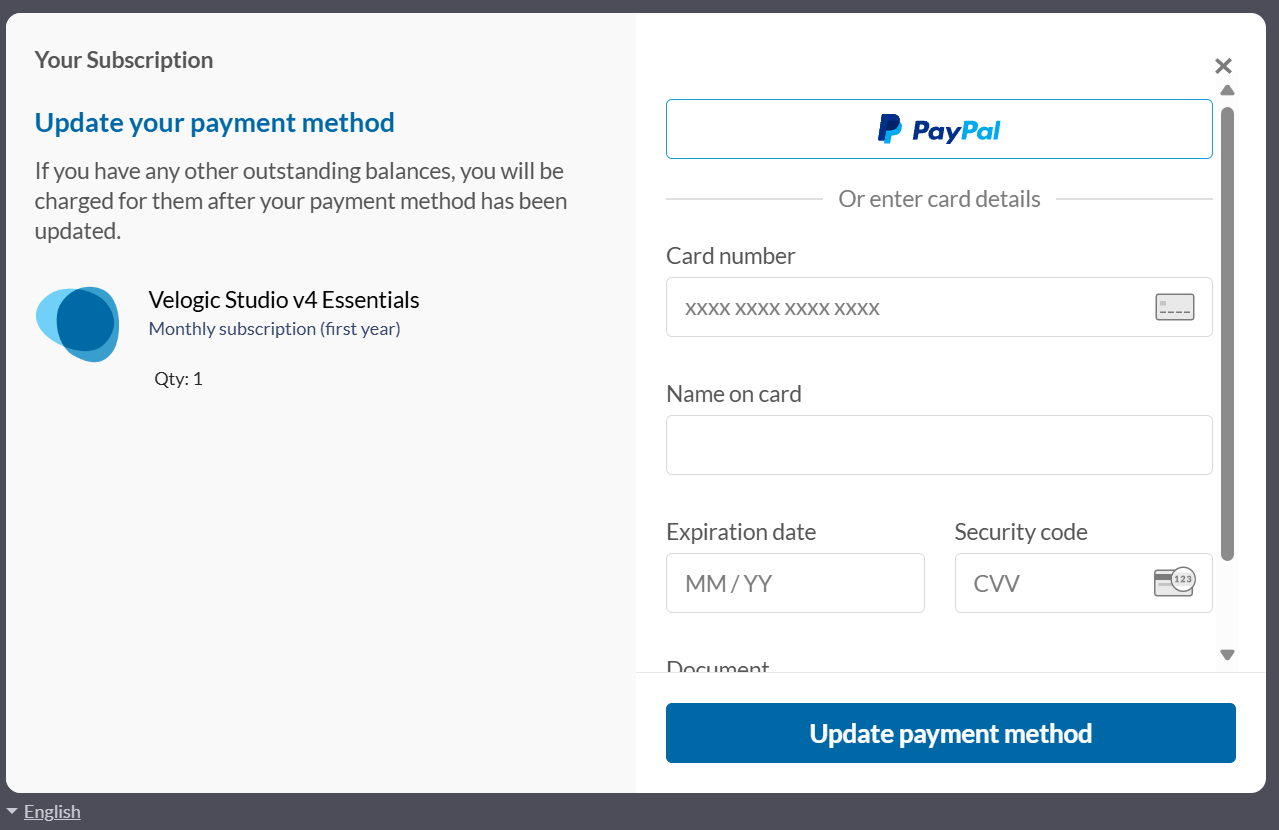This screenshot has height=830, width=1279.
Task: Click the Velogic Studio v4 Essentials title
Action: (x=284, y=300)
